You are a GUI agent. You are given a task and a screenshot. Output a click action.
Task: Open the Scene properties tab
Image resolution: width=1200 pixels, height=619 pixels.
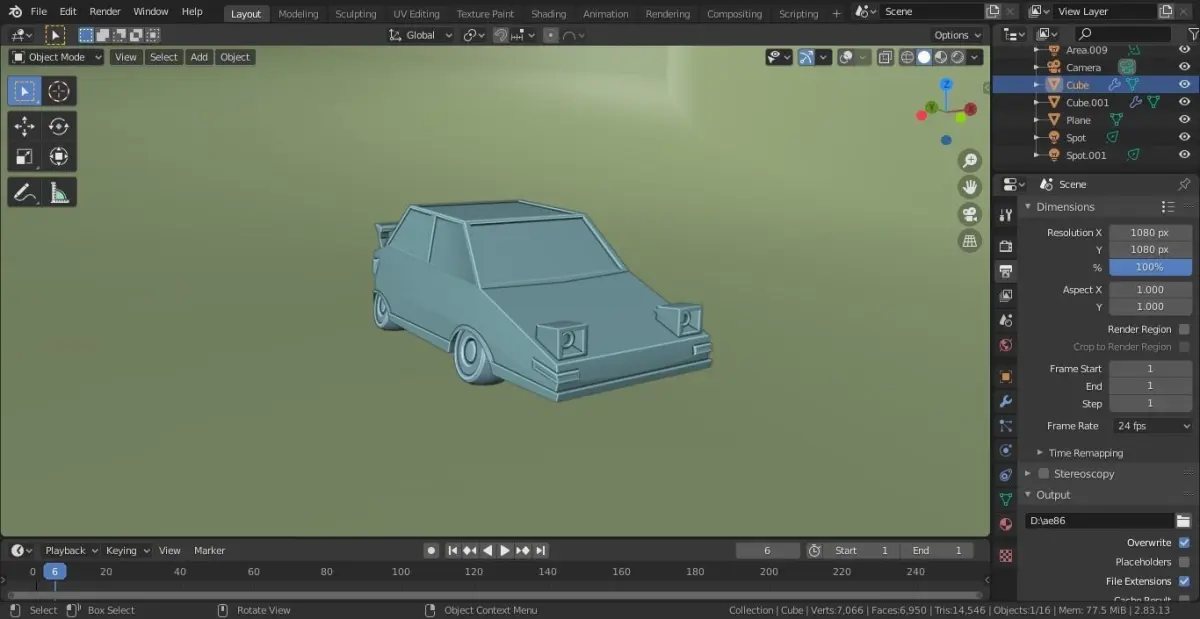coord(1006,321)
